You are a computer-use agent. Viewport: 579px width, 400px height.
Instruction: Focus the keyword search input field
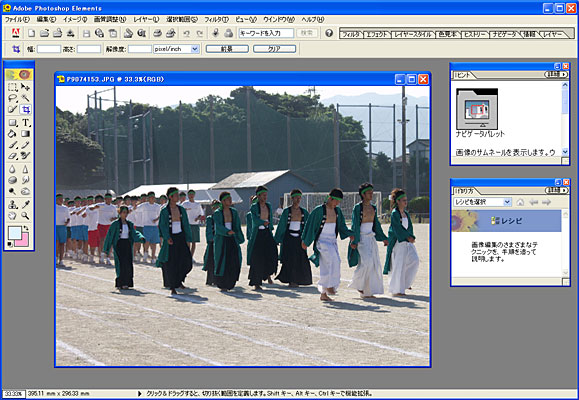pos(266,33)
